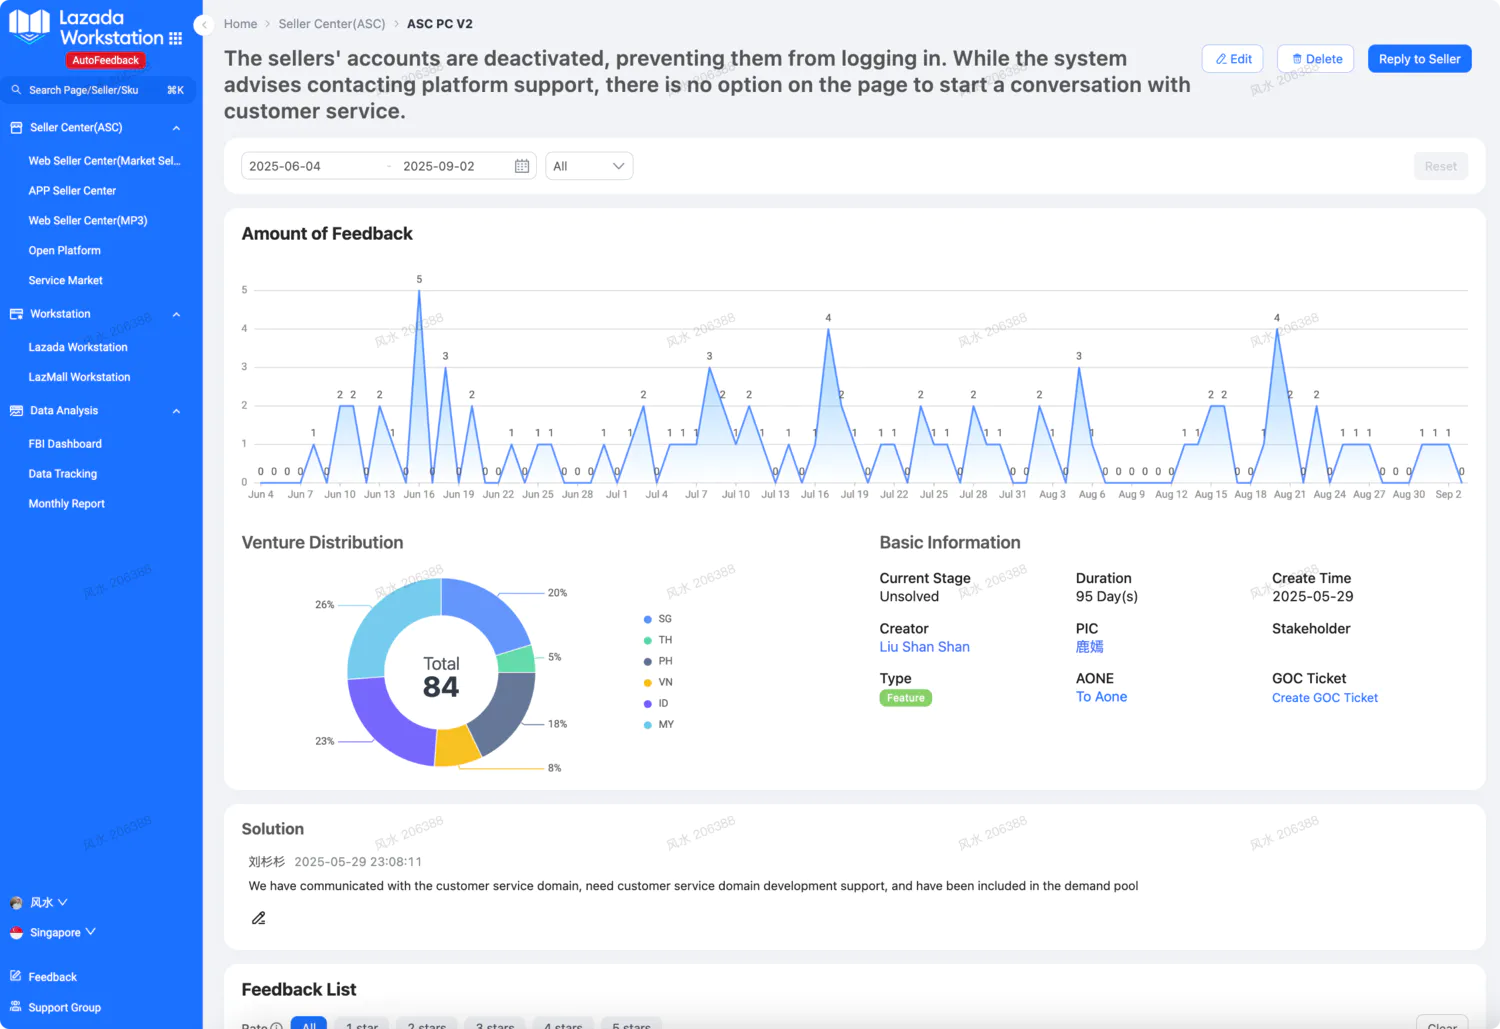Click the calendar icon in date range

(521, 166)
